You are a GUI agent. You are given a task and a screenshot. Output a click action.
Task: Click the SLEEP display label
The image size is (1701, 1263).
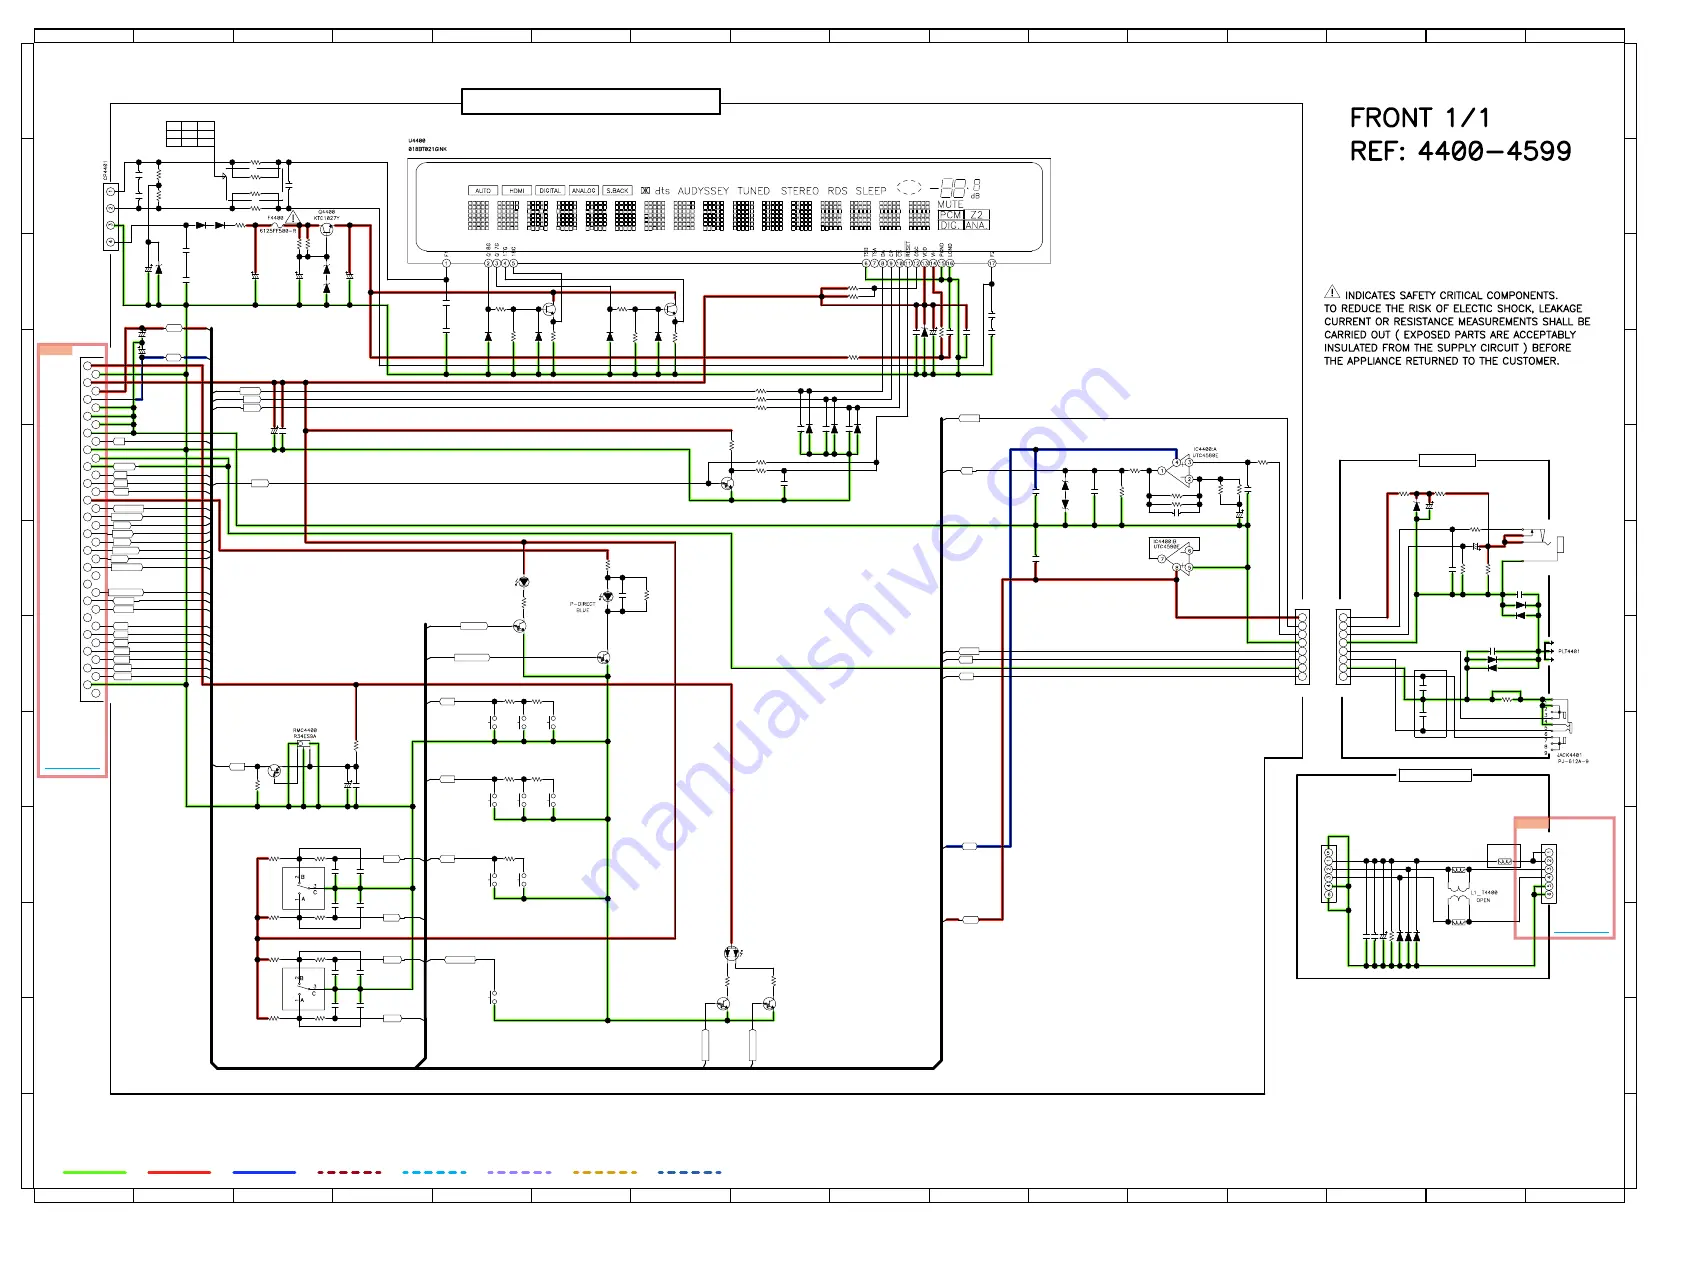click(x=871, y=190)
